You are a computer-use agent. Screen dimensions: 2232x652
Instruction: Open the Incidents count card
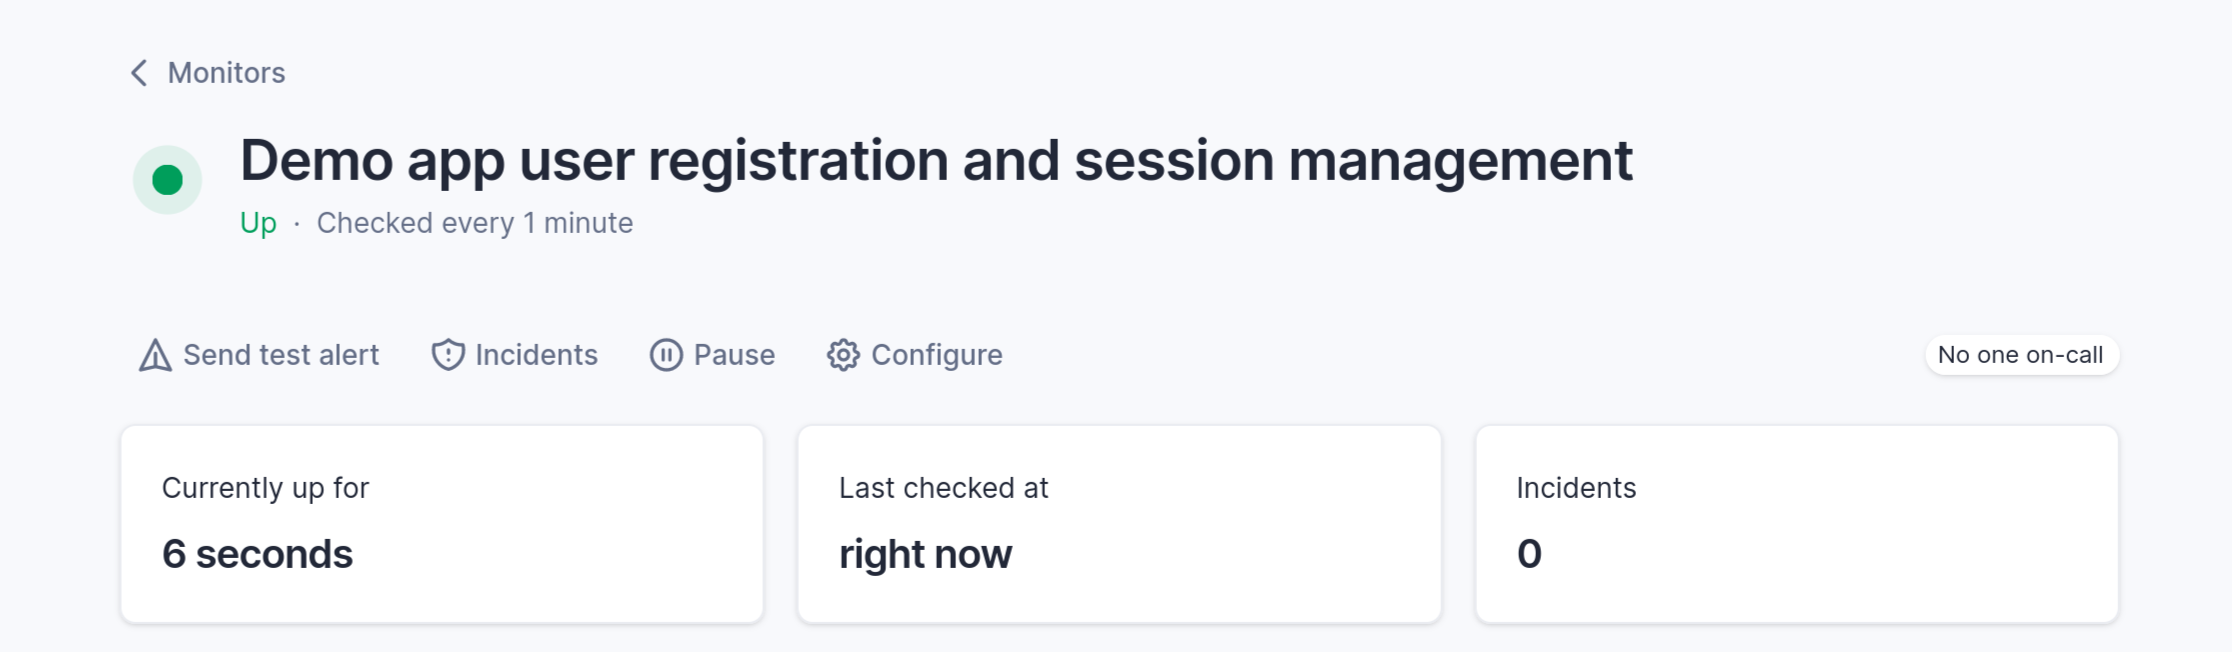[1797, 524]
